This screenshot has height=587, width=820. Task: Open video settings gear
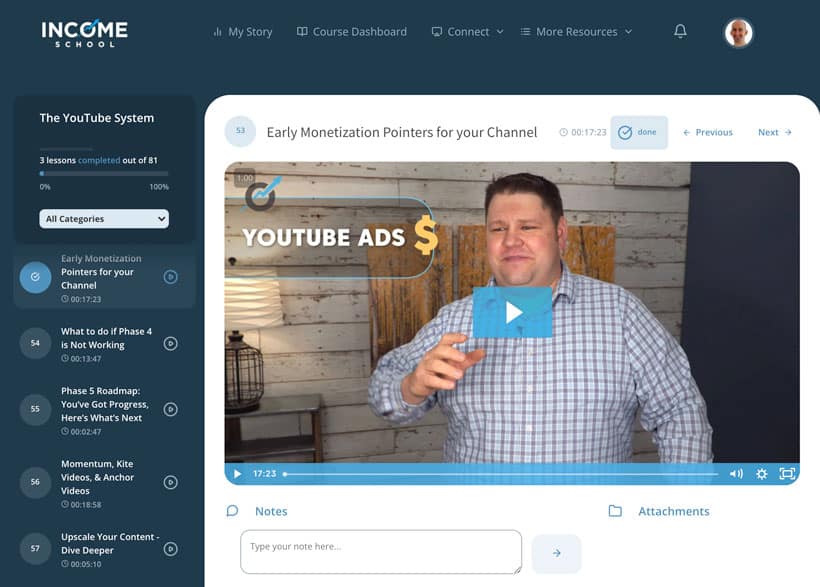pos(761,474)
